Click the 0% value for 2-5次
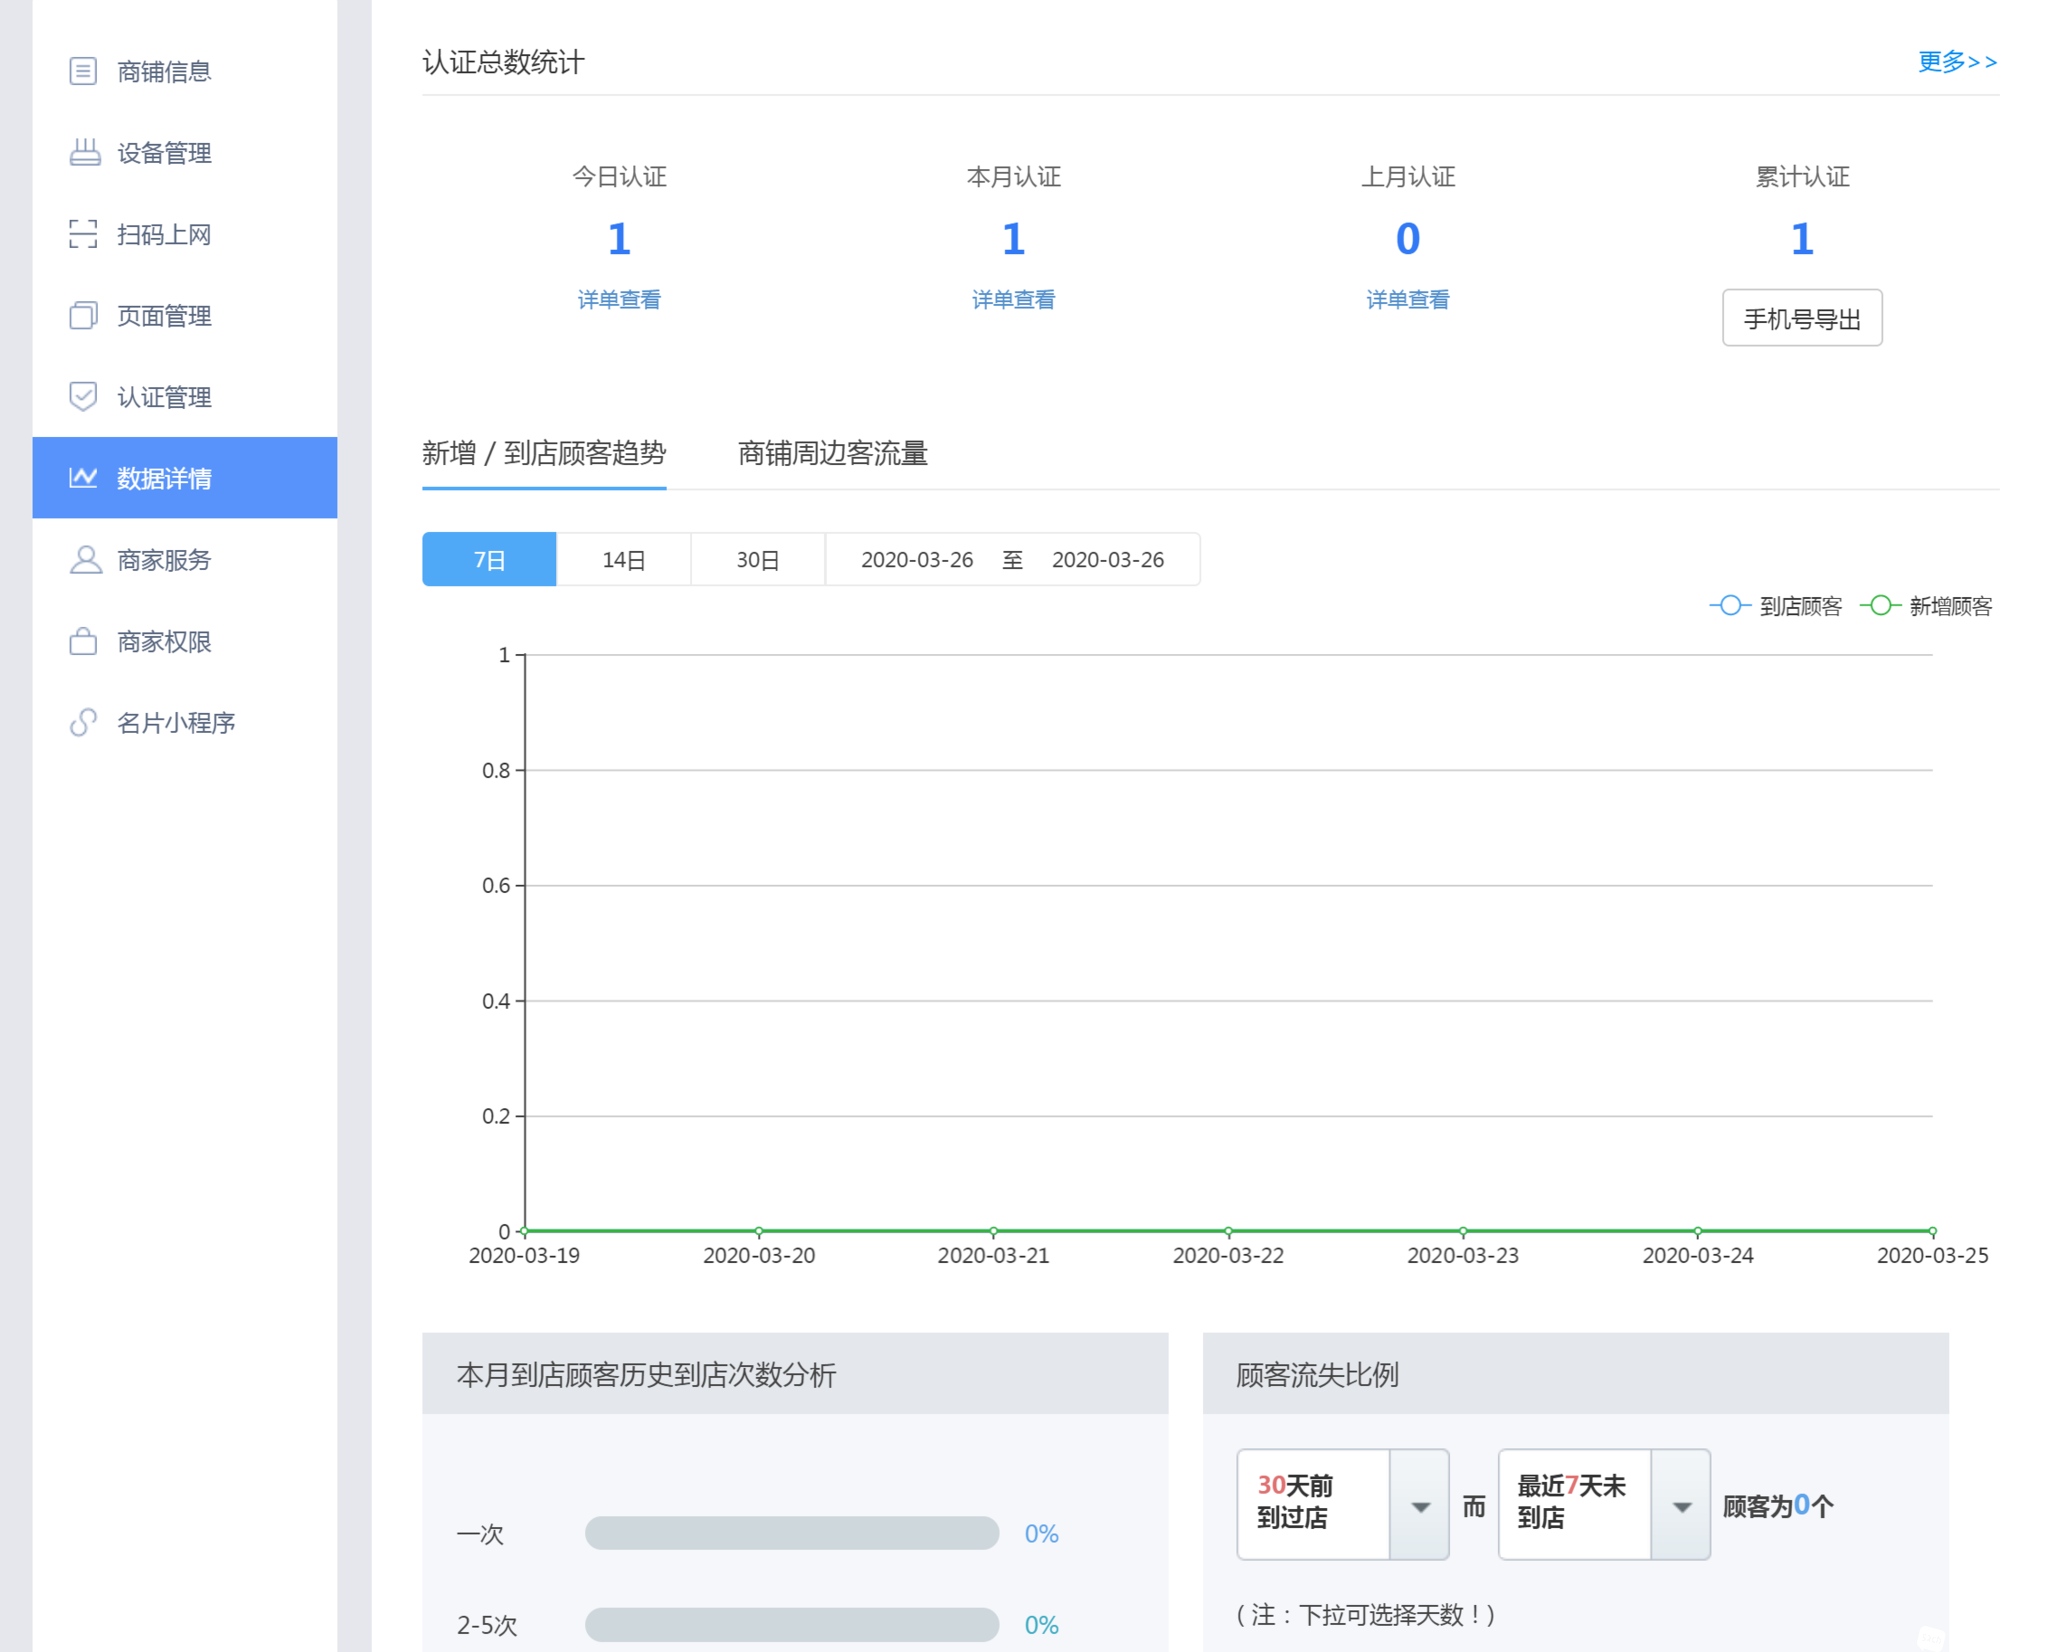 tap(1041, 1624)
